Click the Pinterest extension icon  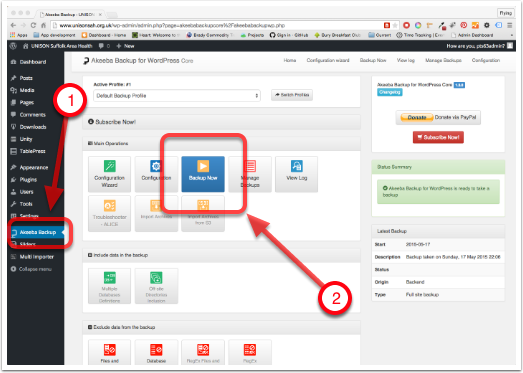tap(464, 25)
